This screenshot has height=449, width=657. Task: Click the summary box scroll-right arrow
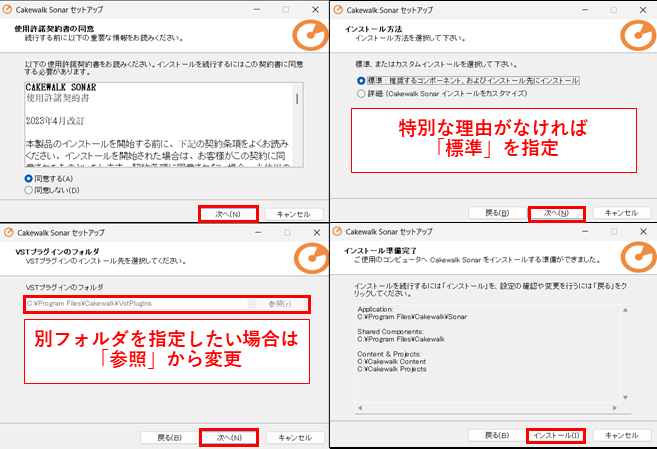pyautogui.click(x=615, y=408)
